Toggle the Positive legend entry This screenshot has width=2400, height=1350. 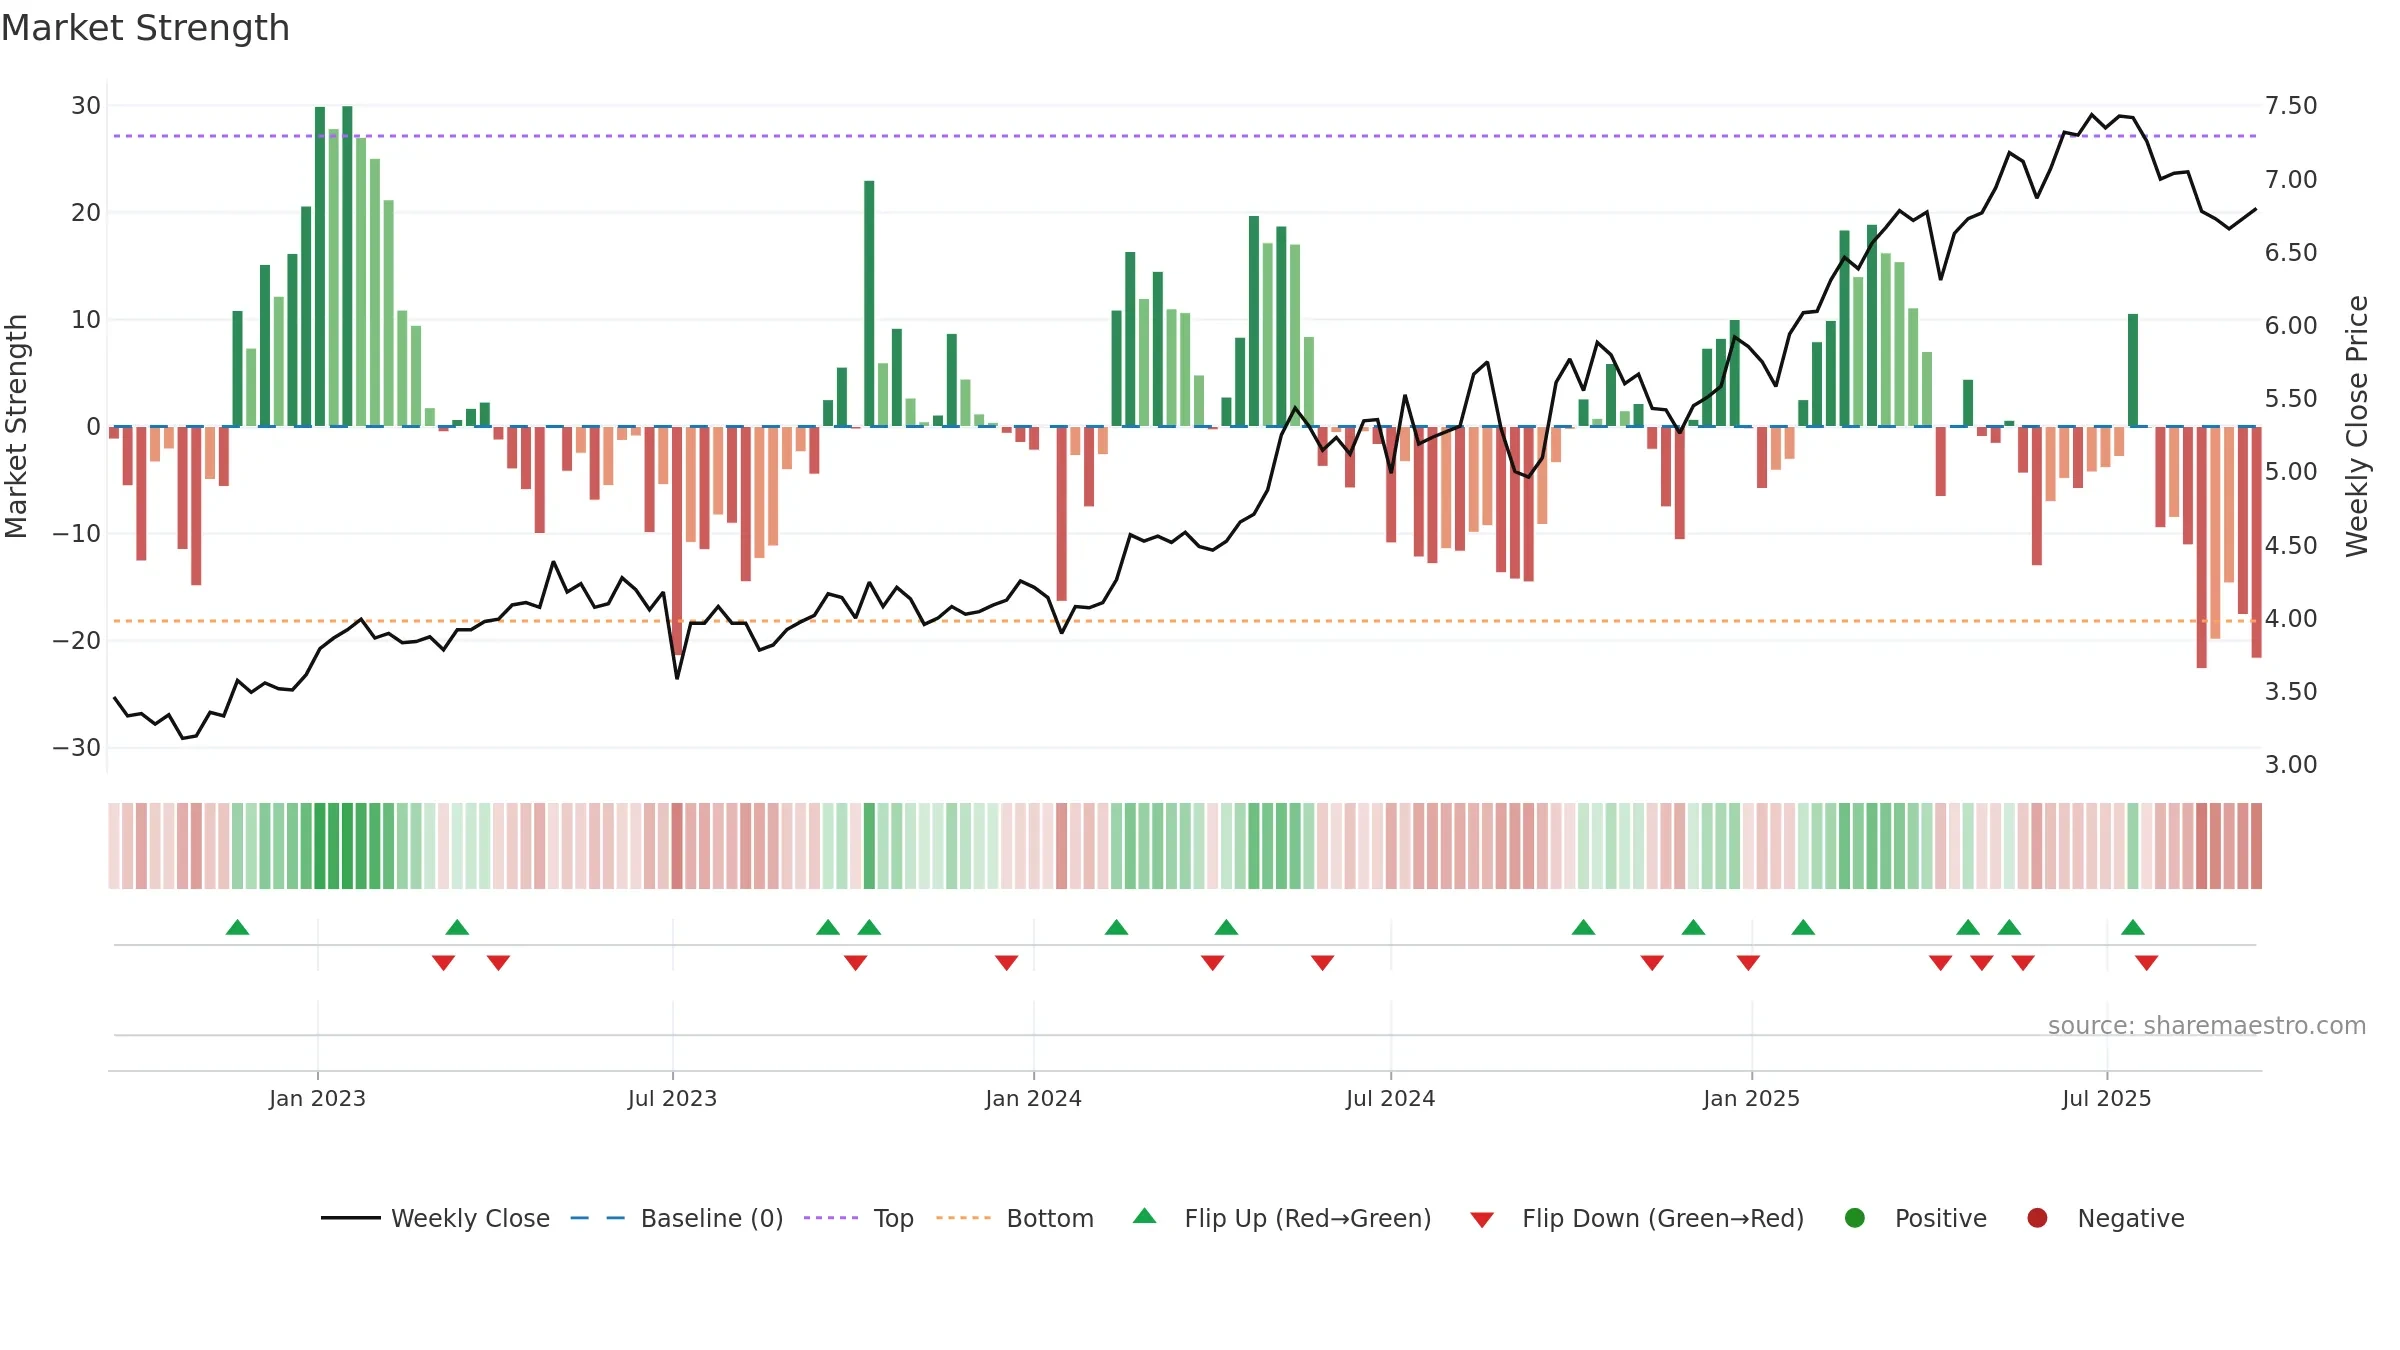coord(1915,1218)
